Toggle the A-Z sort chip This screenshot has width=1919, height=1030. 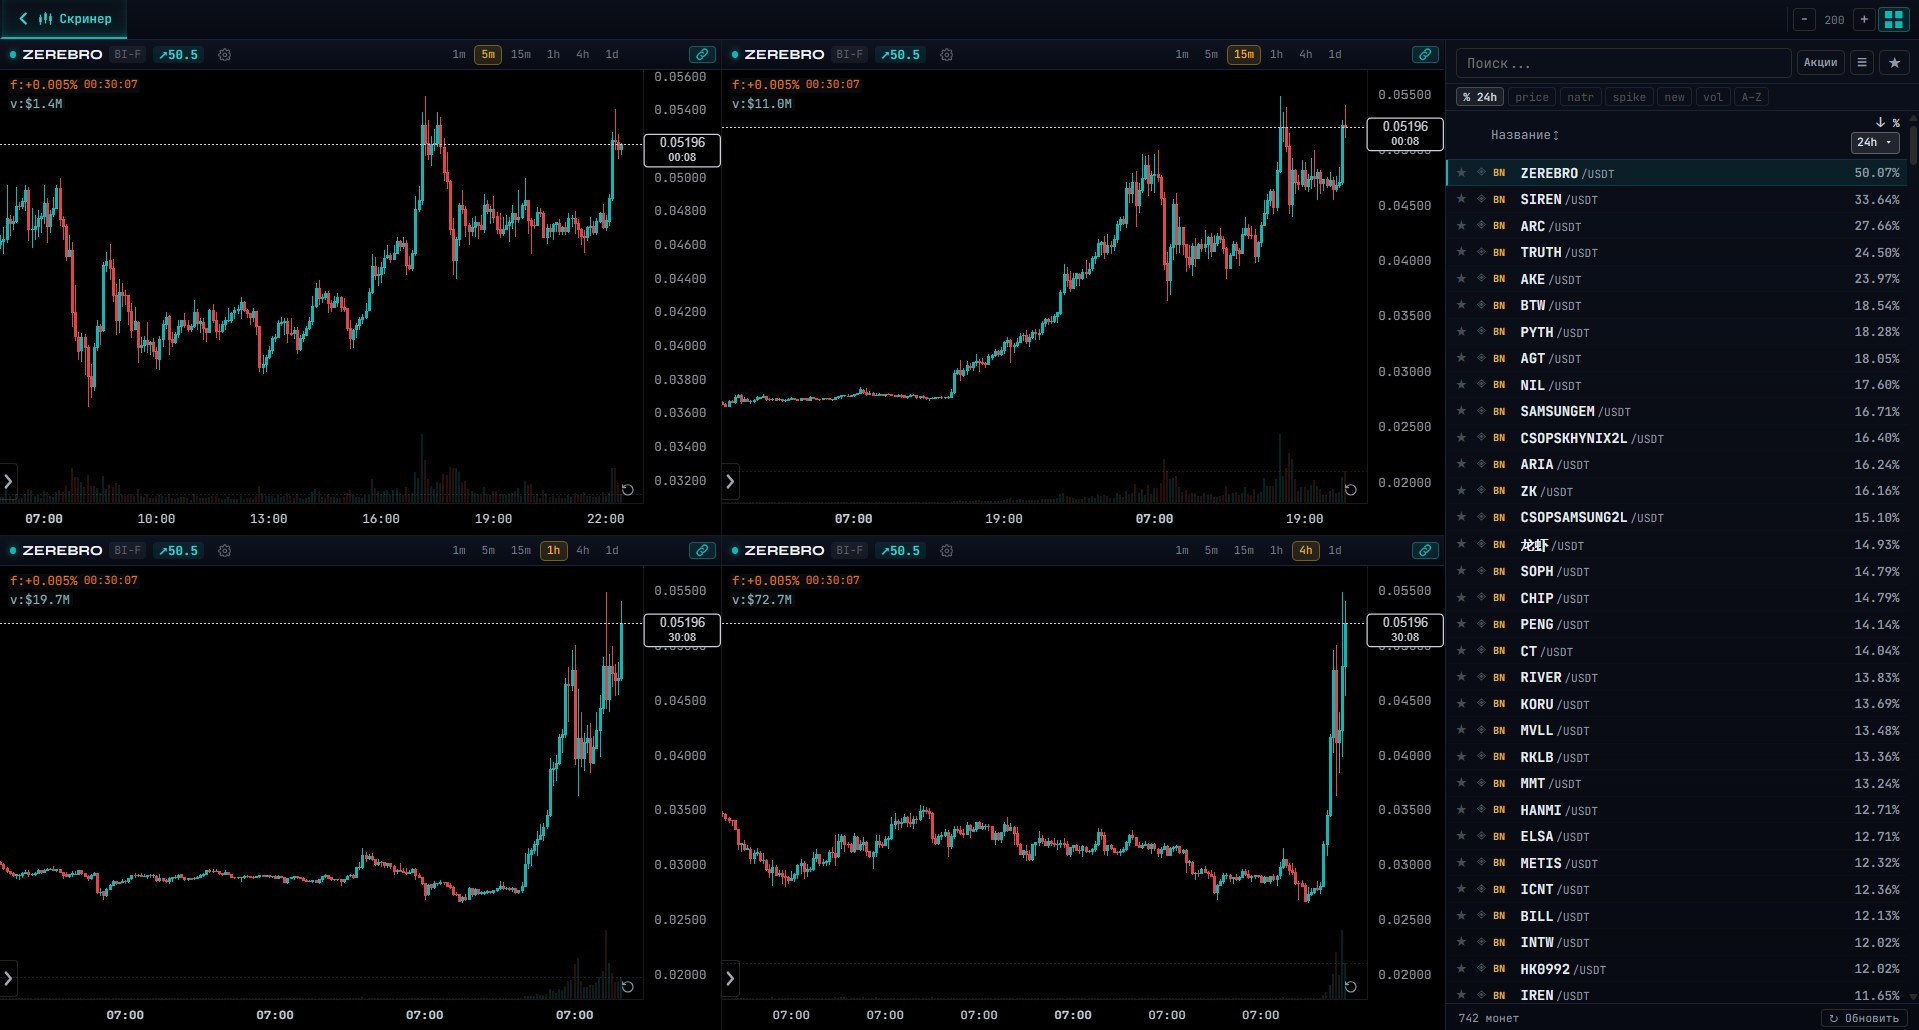tap(1751, 97)
